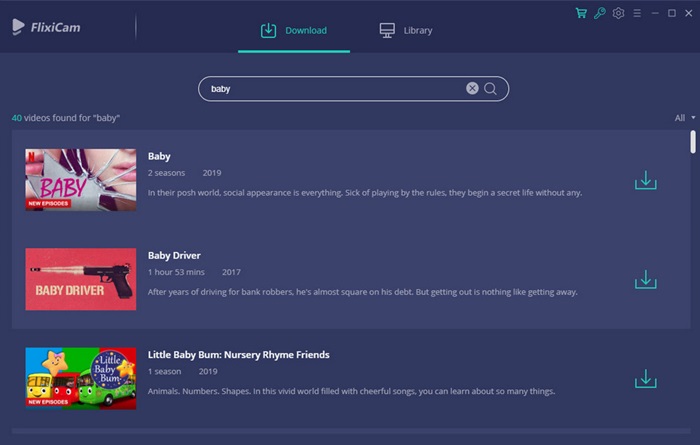
Task: Click the Baby Driver description about bank robbers
Action: pos(362,292)
